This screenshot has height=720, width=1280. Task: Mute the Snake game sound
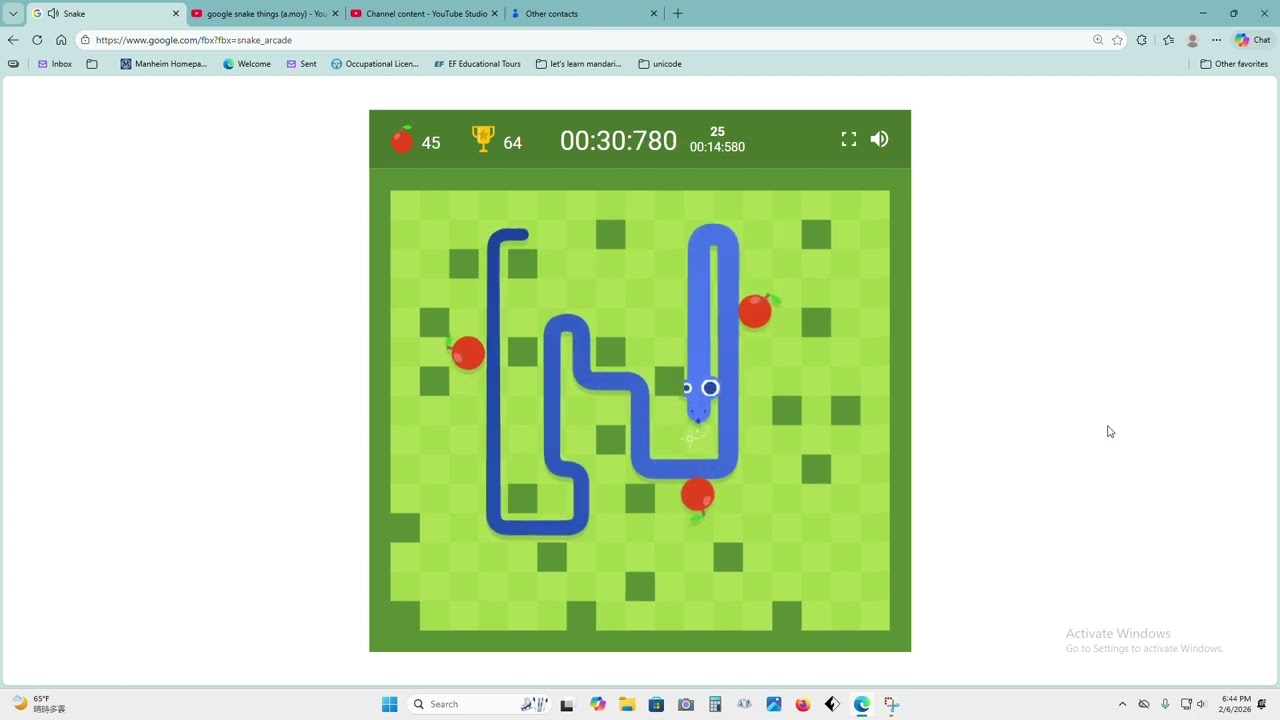click(x=879, y=139)
